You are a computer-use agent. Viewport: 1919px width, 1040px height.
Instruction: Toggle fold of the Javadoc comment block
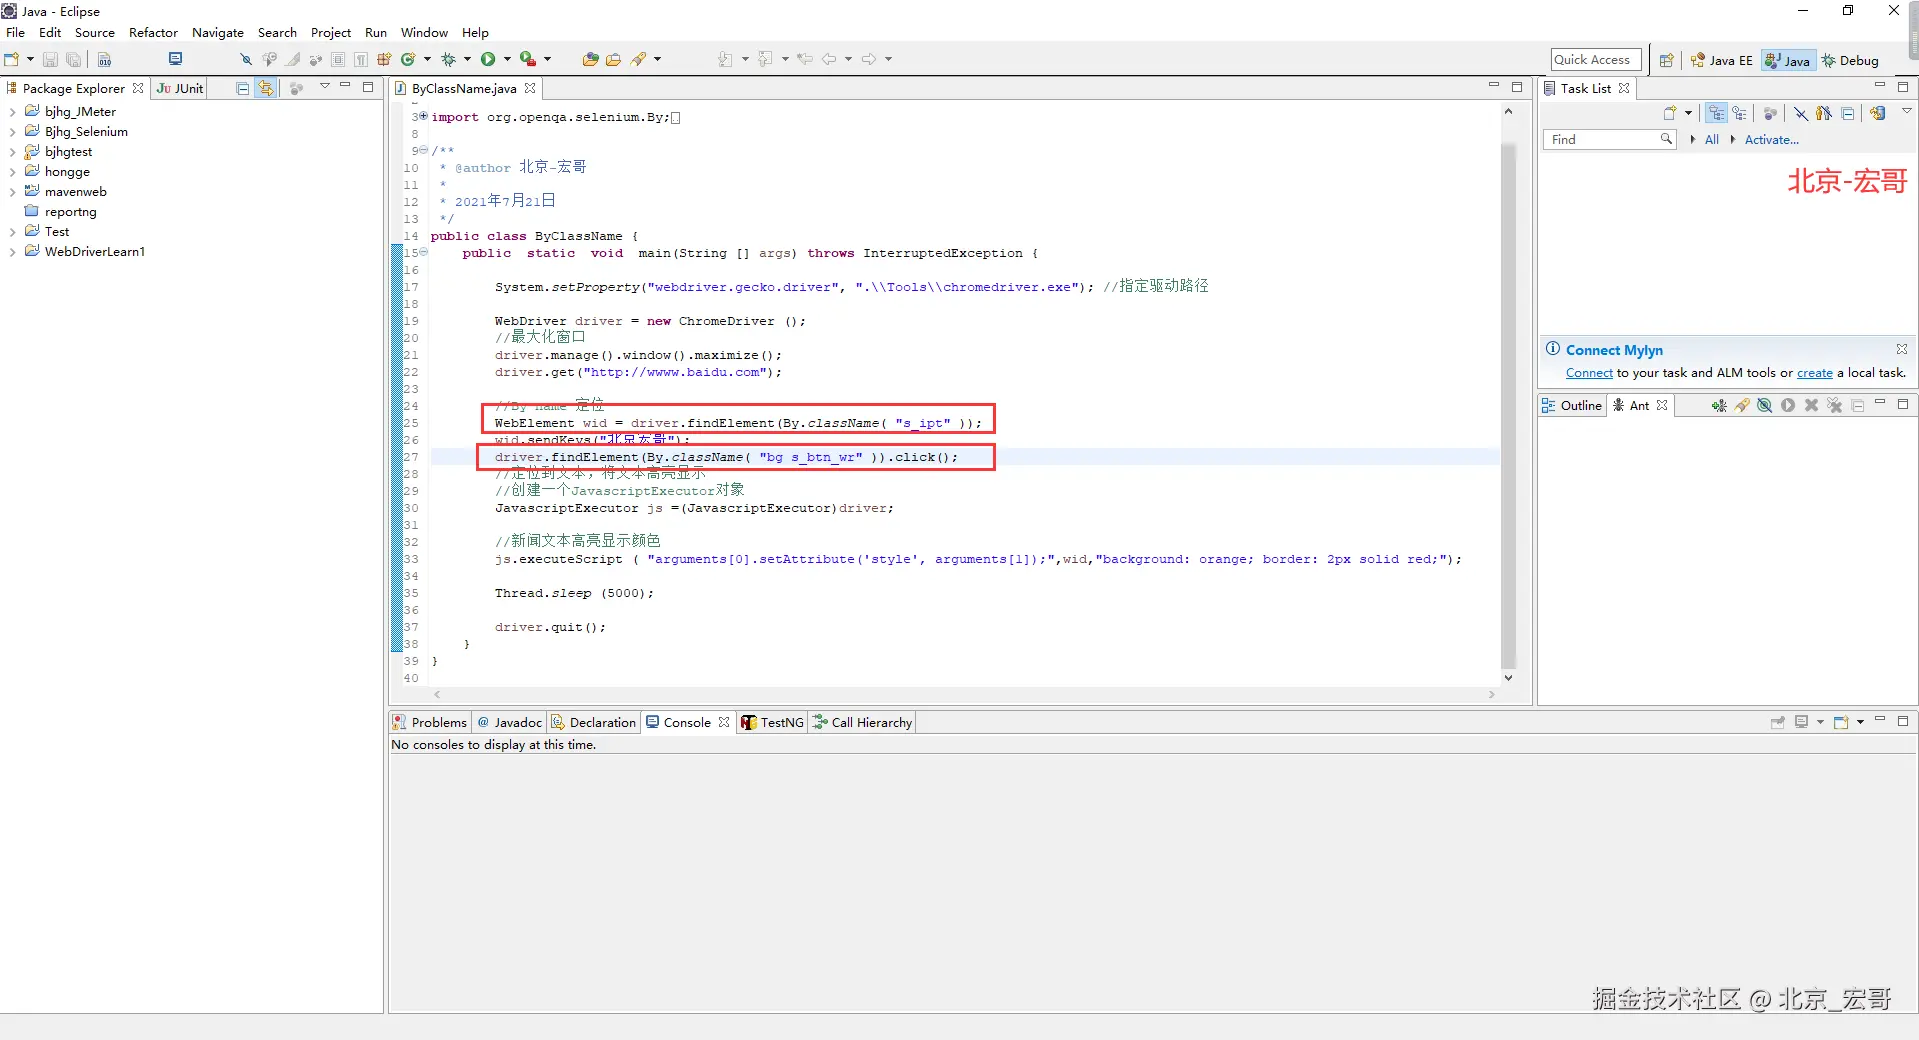tap(424, 150)
